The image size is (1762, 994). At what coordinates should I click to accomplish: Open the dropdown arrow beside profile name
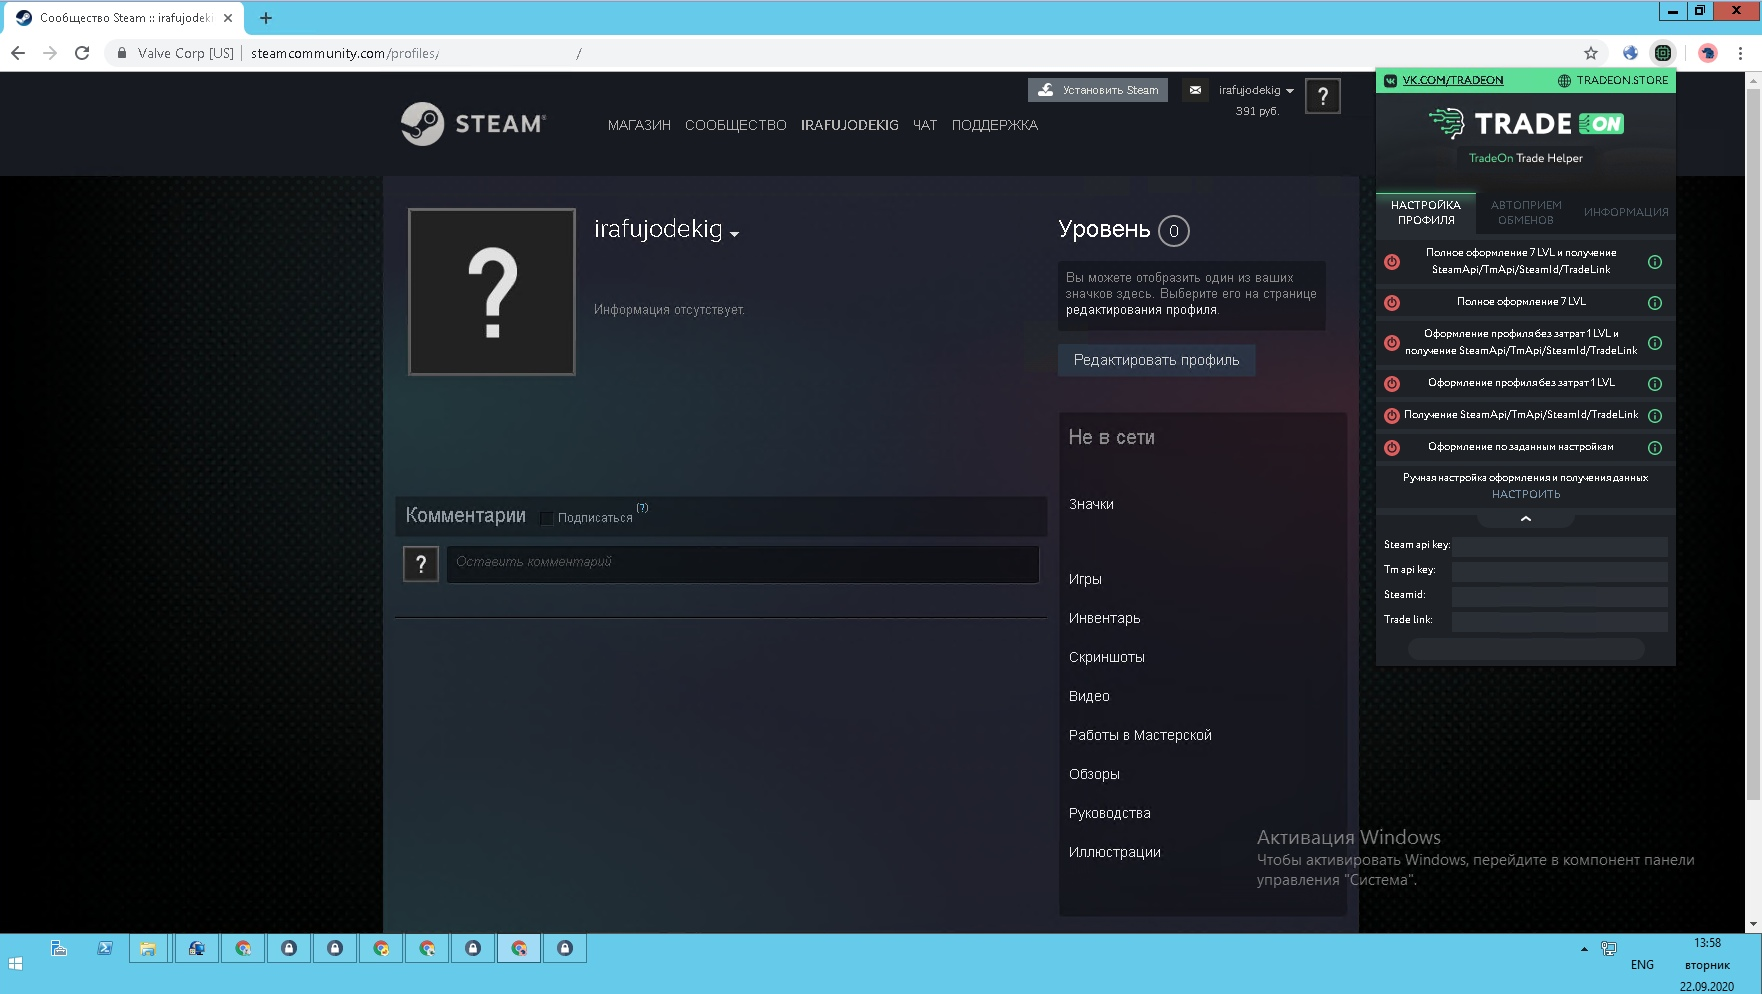735,234
